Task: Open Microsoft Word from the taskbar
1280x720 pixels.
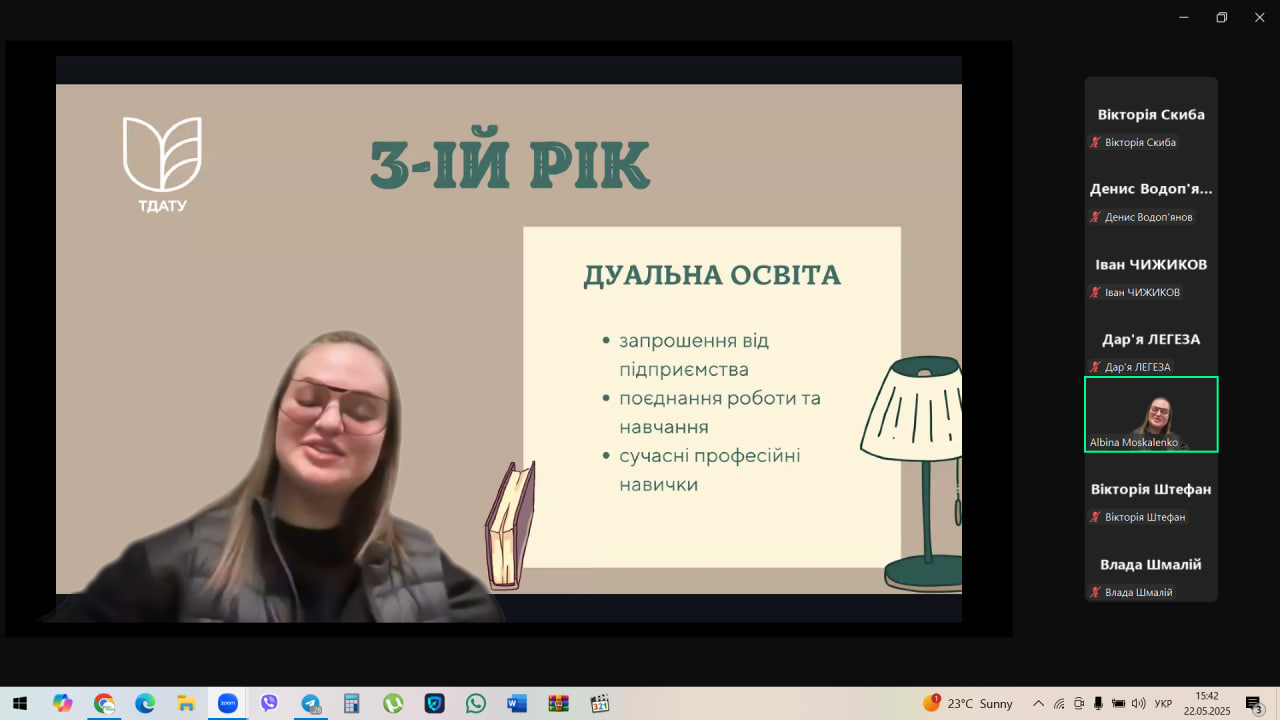Action: (x=517, y=703)
